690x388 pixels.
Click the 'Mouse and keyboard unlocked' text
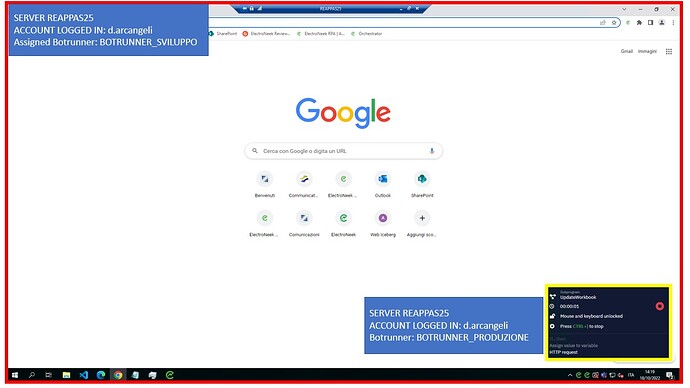pos(591,316)
